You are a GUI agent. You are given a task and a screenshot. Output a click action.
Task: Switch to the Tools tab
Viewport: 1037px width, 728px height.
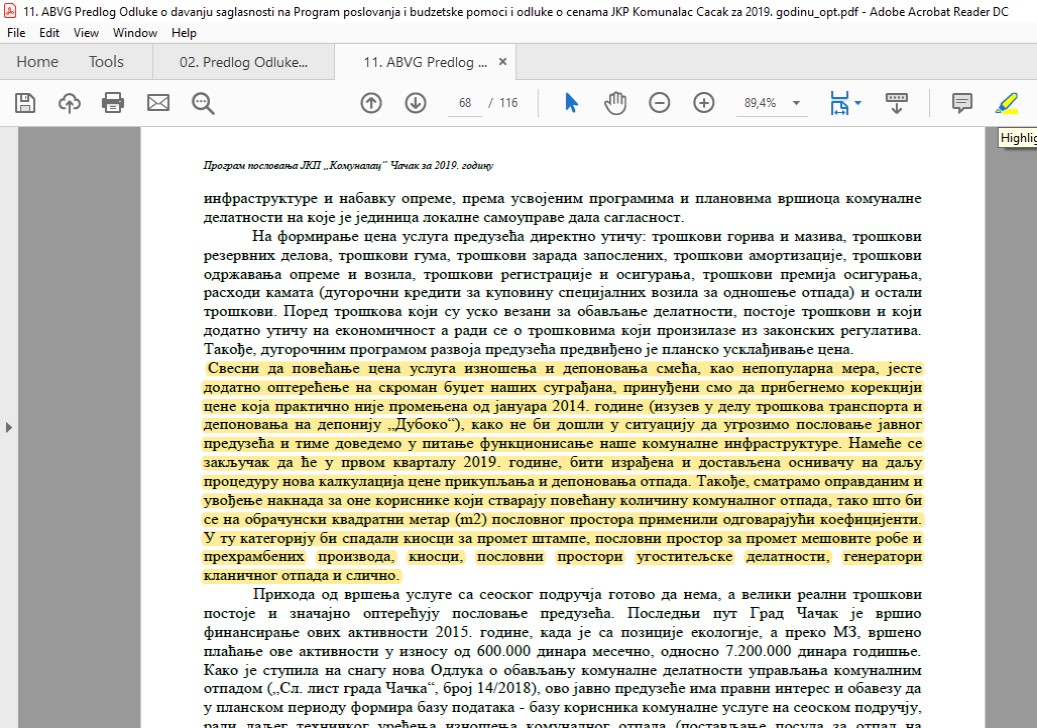(106, 62)
